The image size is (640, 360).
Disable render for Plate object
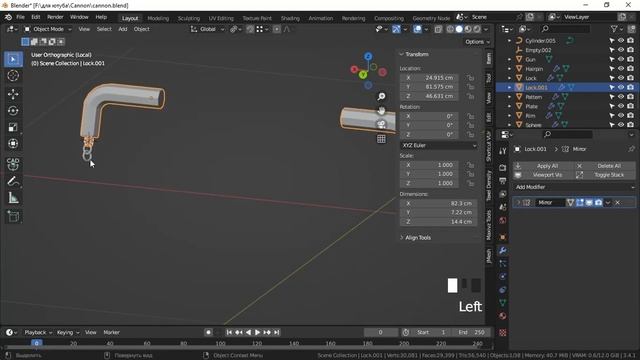click(x=631, y=106)
